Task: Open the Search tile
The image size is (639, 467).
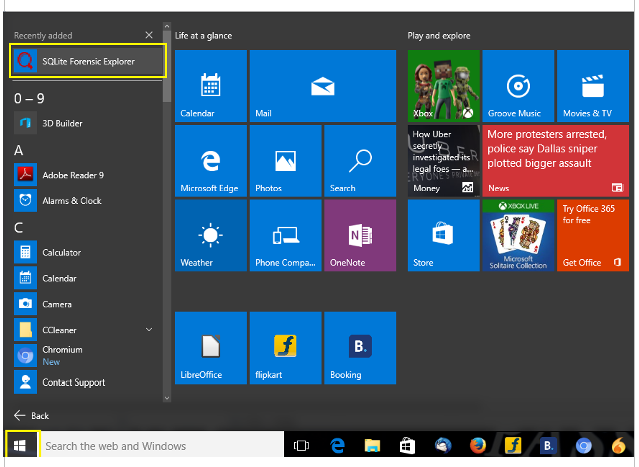Action: click(360, 161)
